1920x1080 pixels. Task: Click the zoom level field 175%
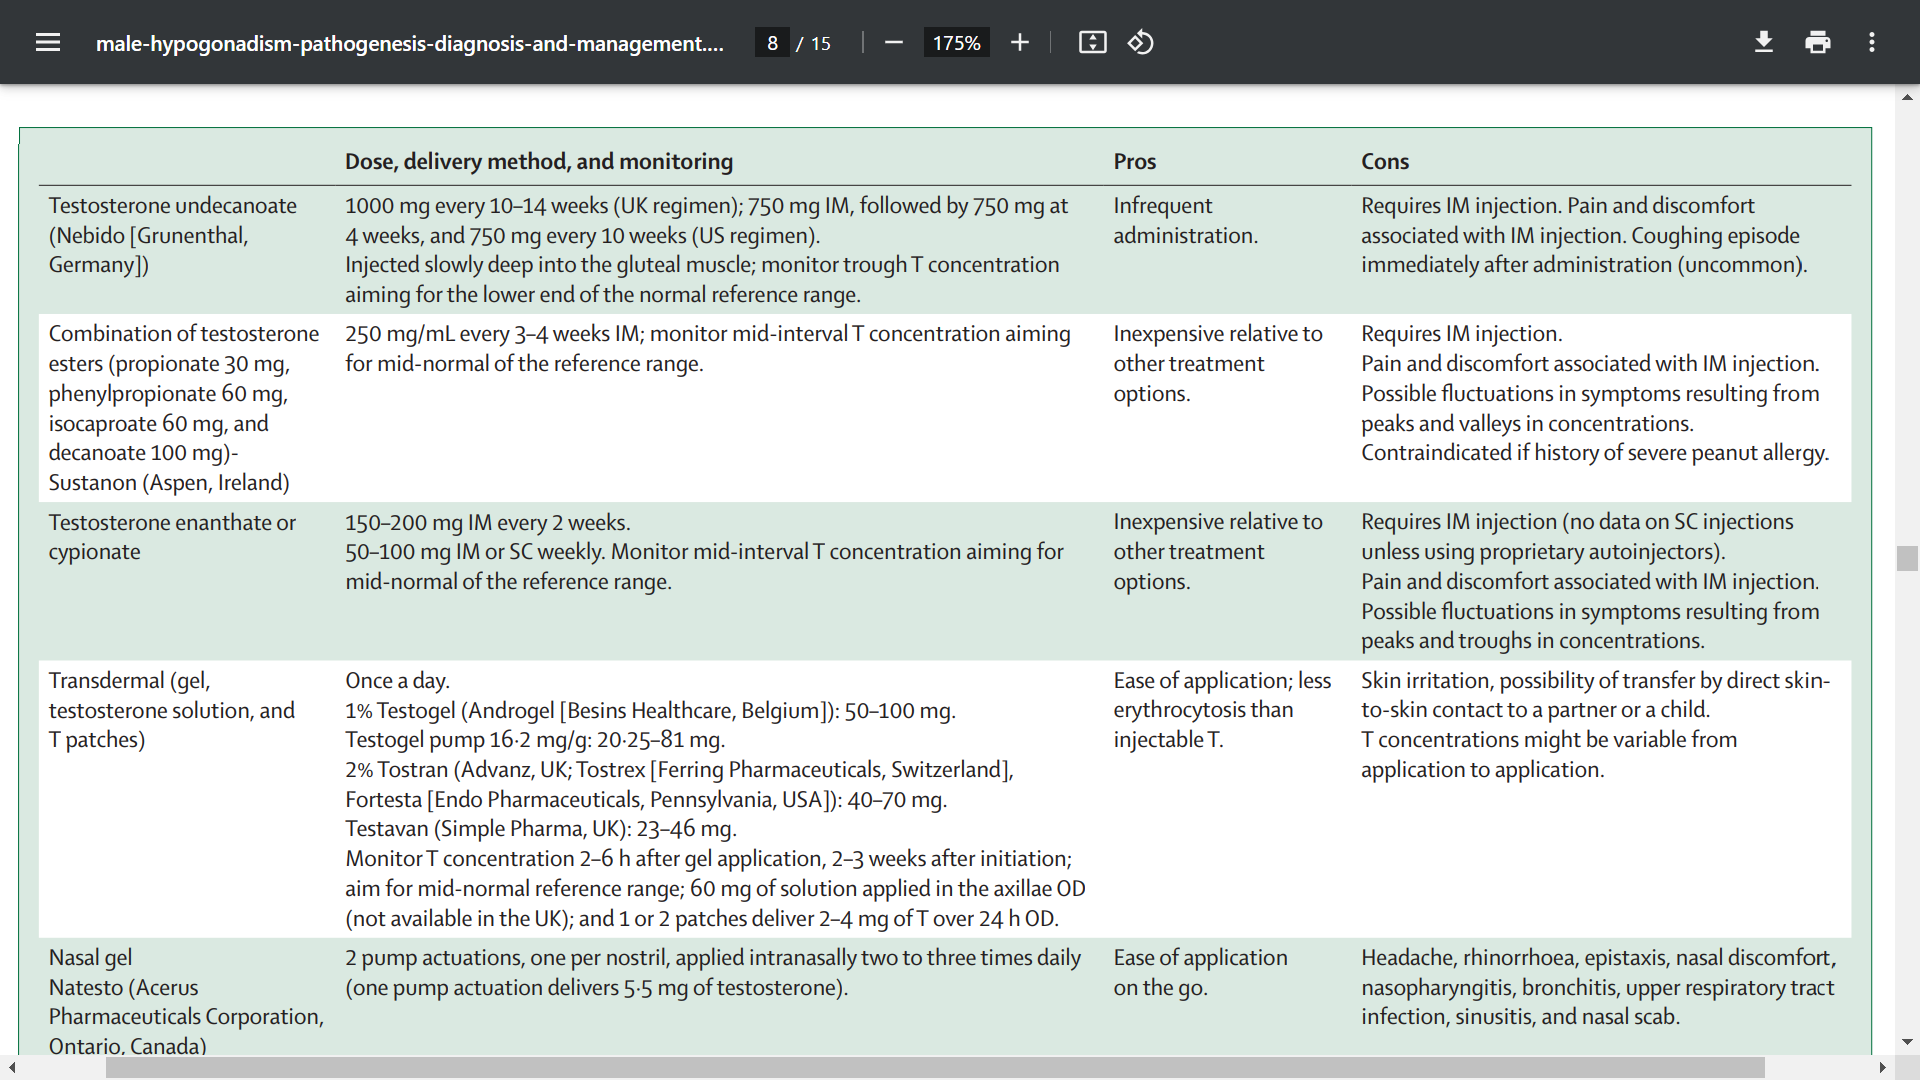(956, 43)
